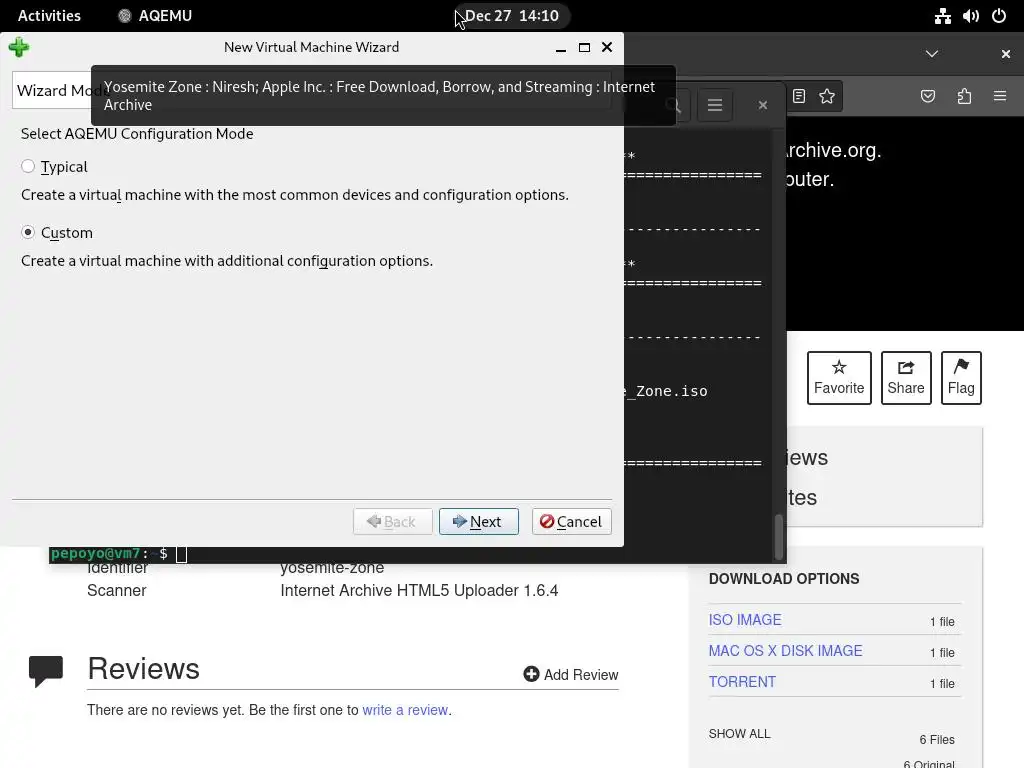Image resolution: width=1024 pixels, height=768 pixels.
Task: Click the Cancel button in the wizard
Action: pos(571,521)
